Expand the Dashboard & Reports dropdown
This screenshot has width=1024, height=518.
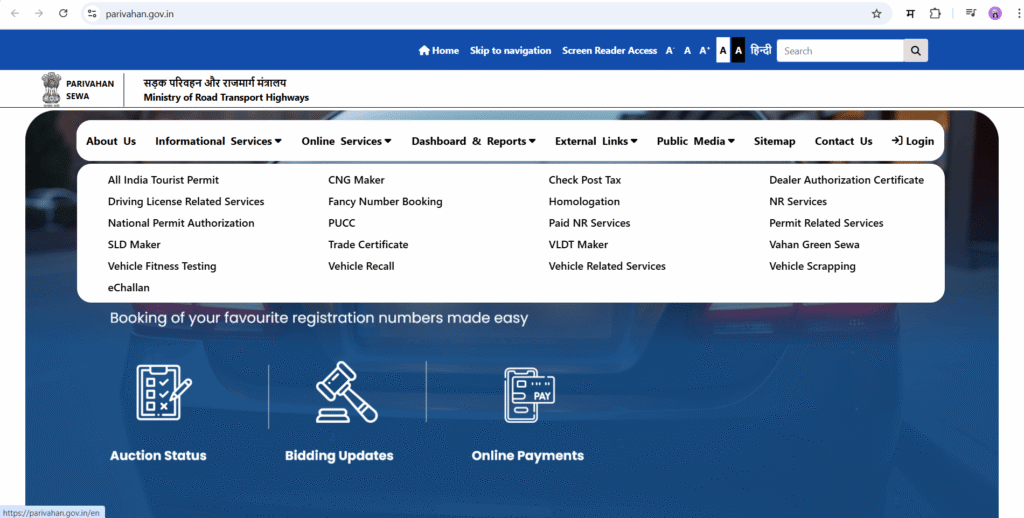[473, 141]
